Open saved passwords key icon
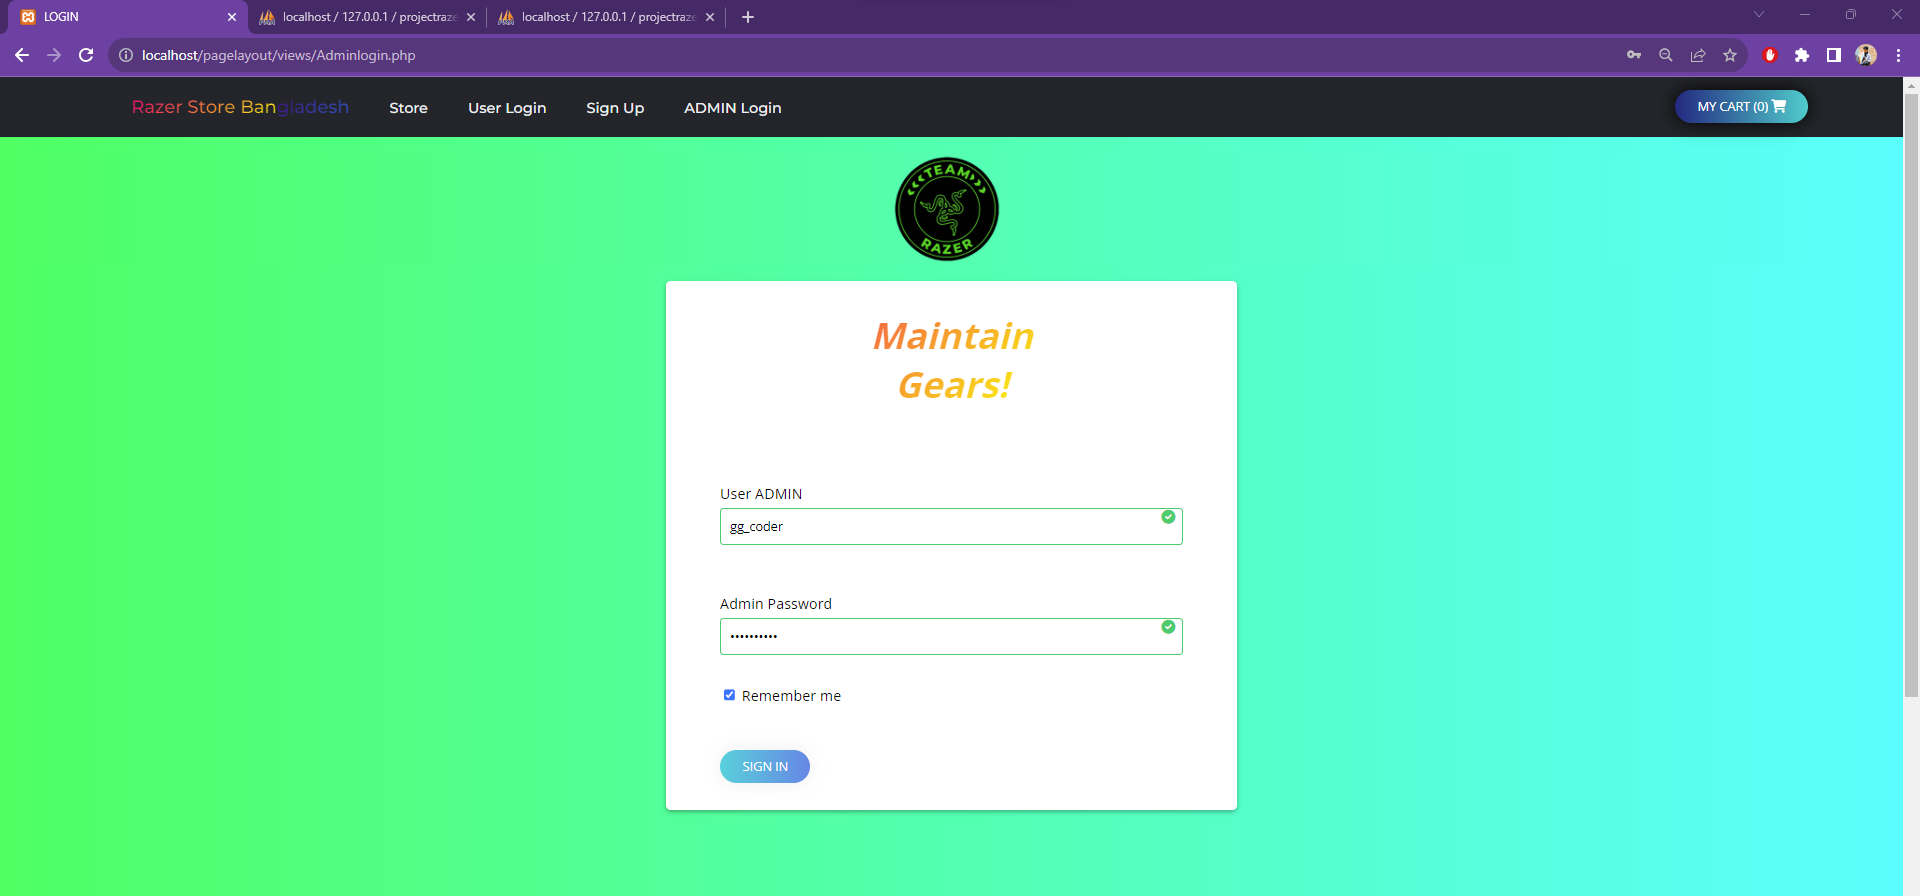The width and height of the screenshot is (1920, 896). point(1634,55)
